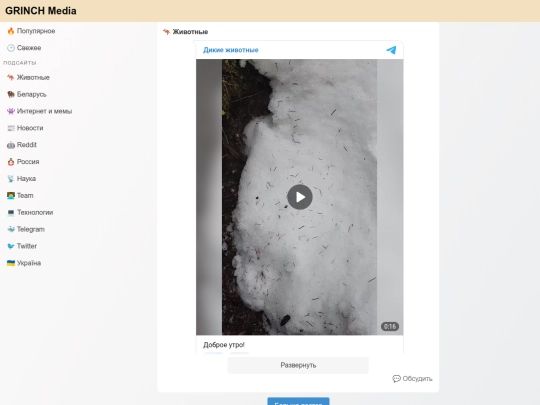Click the 0:16 duration badge
This screenshot has height=405, width=540.
(390, 326)
